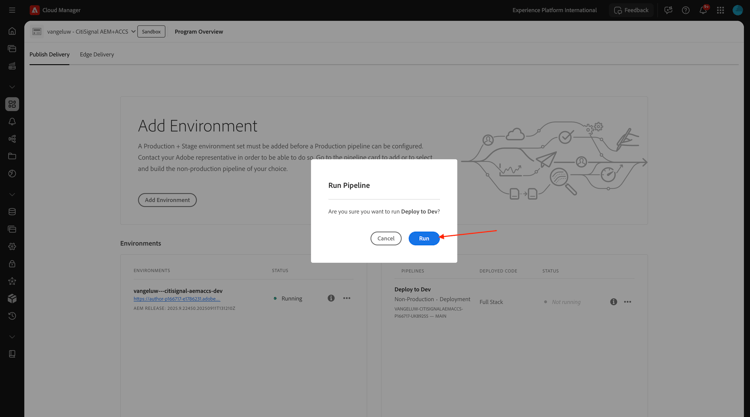This screenshot has height=417, width=750.
Task: Go to Home via sidebar house icon
Action: [12, 31]
